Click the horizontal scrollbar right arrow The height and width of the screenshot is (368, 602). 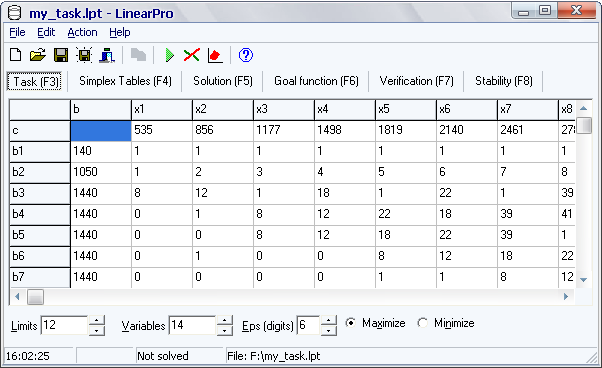click(566, 297)
